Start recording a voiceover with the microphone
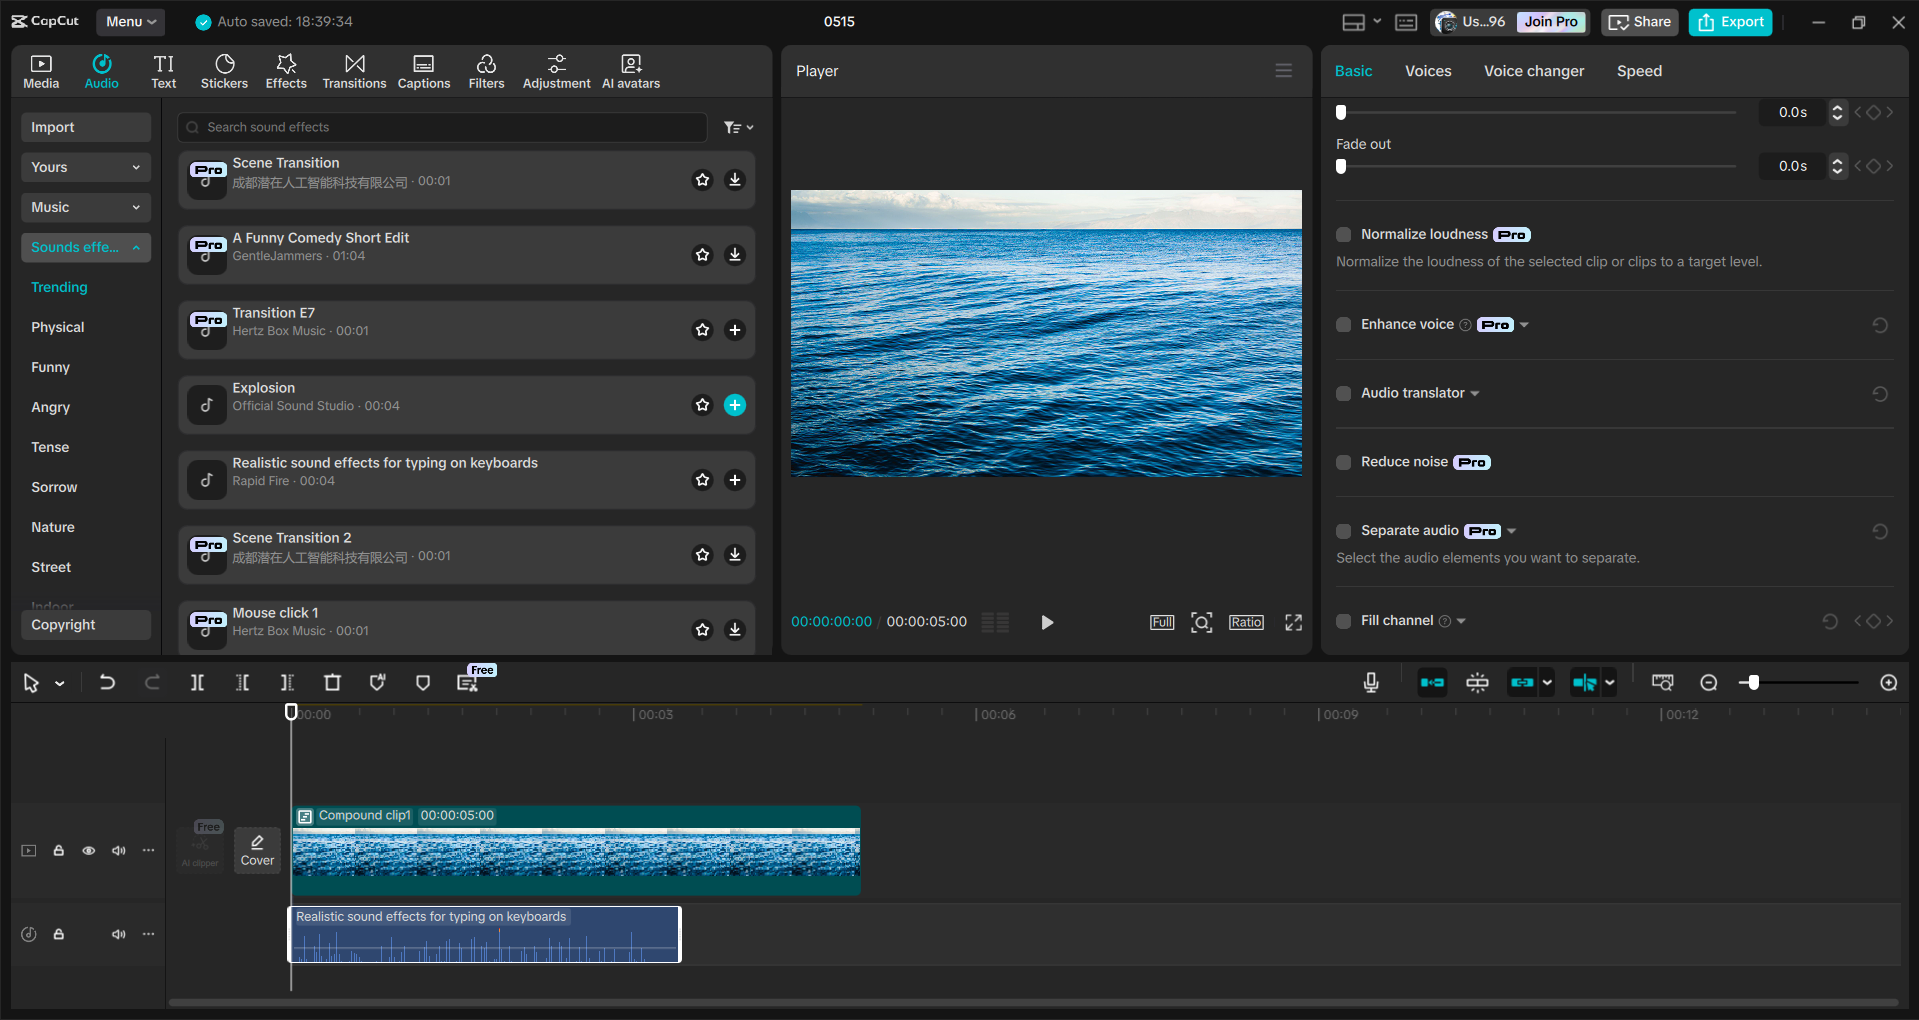 1370,683
